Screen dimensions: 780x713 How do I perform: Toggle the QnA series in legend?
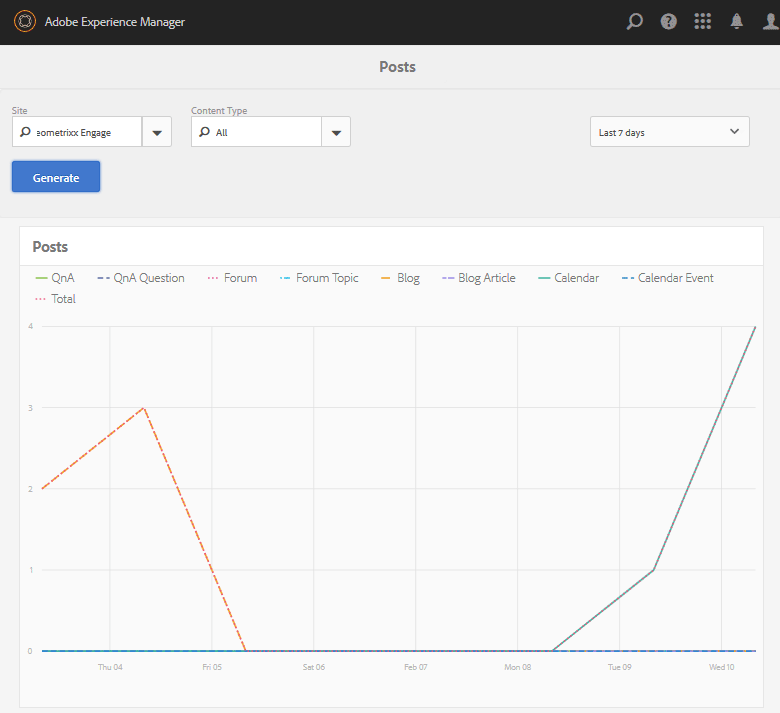(55, 278)
